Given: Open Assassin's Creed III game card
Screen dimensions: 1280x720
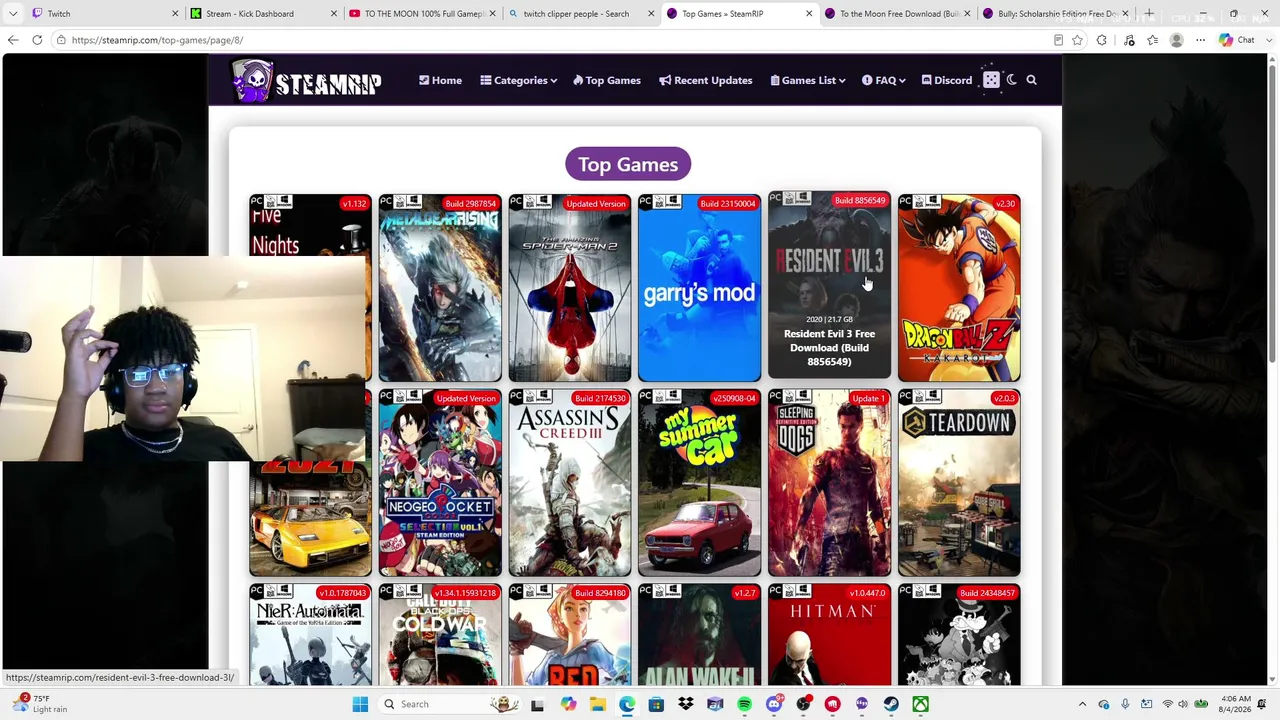Looking at the screenshot, I should (x=570, y=483).
